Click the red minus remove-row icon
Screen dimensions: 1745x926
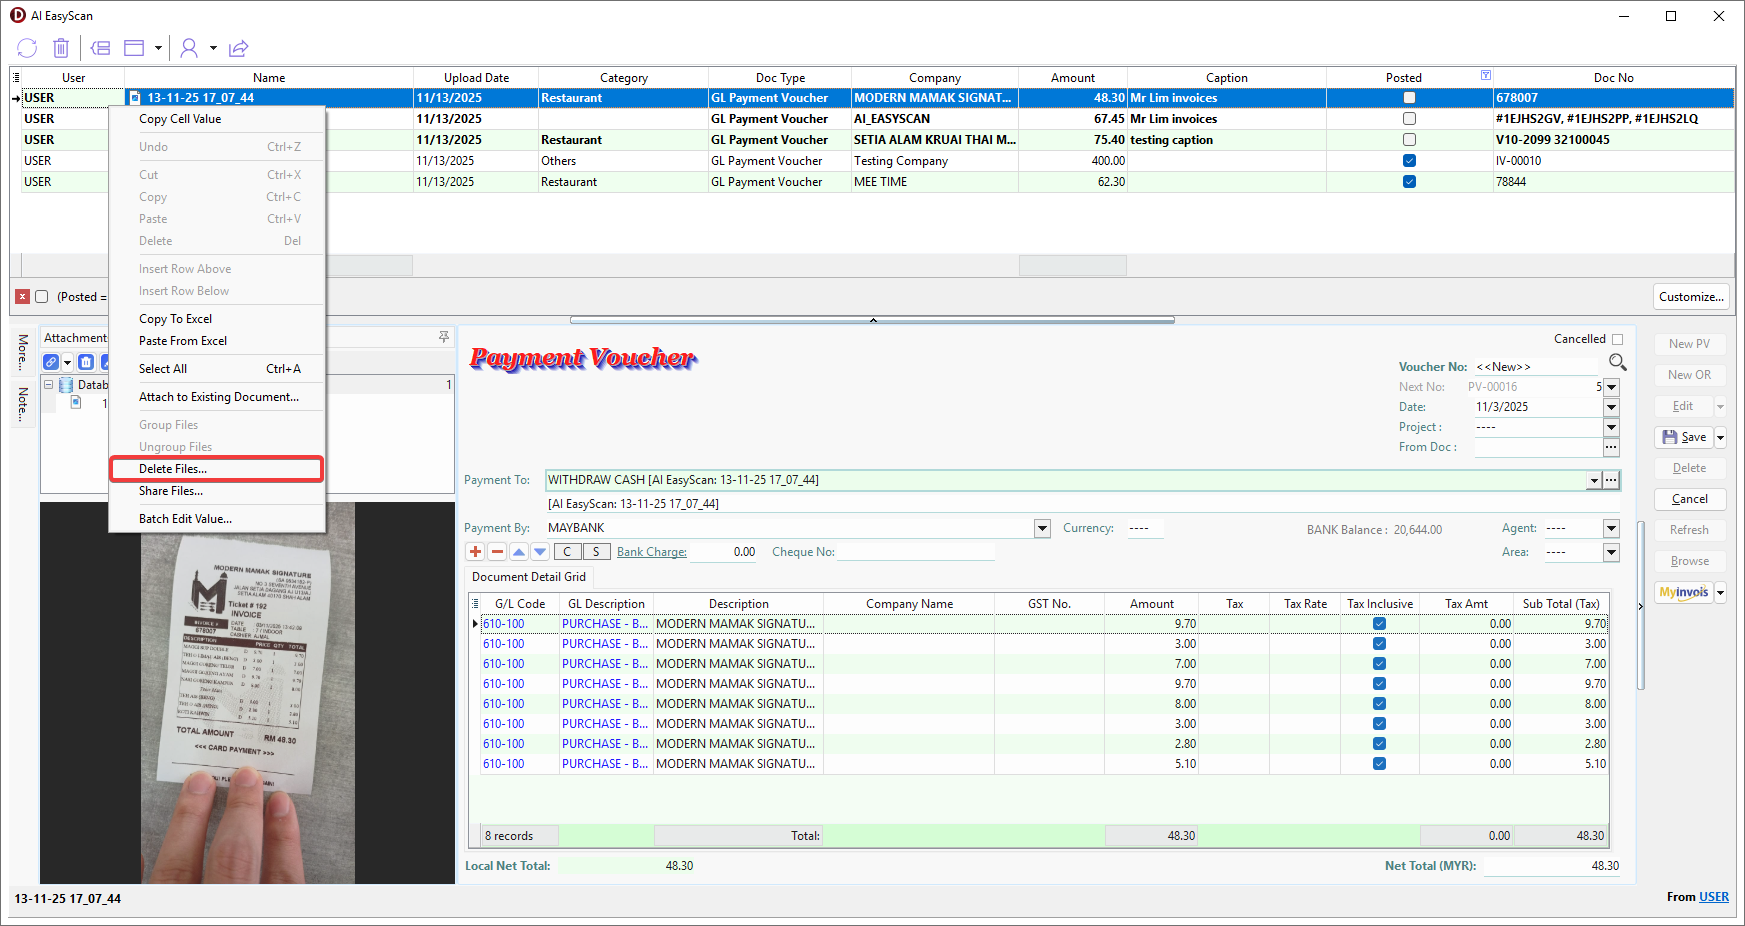[x=497, y=552]
